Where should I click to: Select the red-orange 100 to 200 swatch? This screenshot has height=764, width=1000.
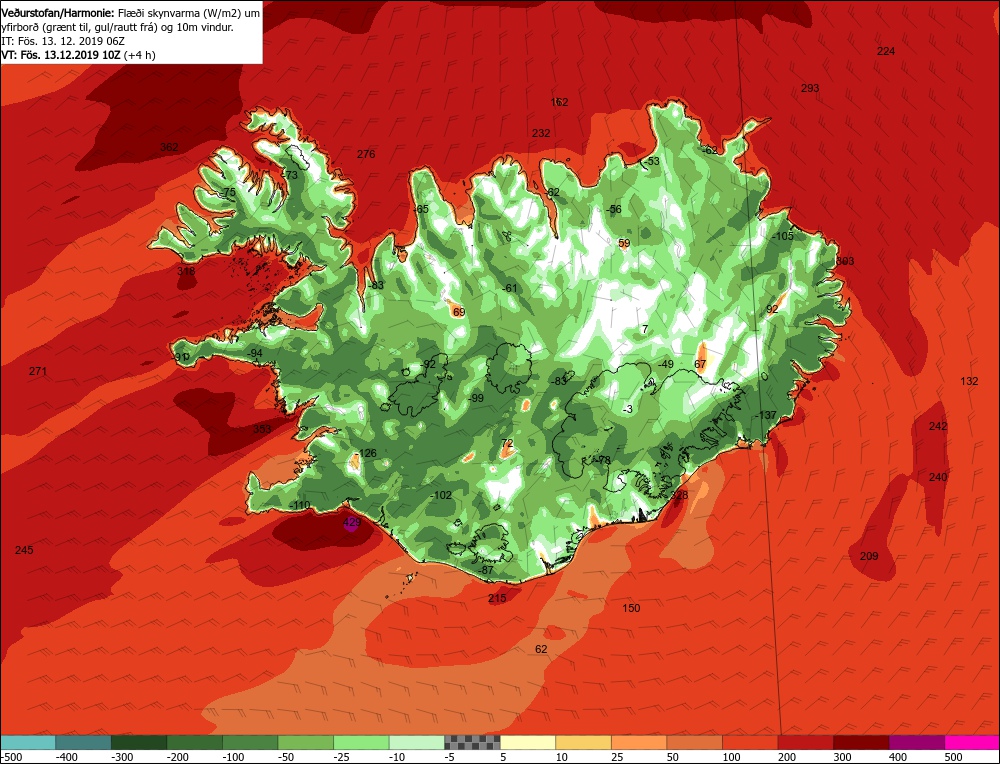point(749,743)
